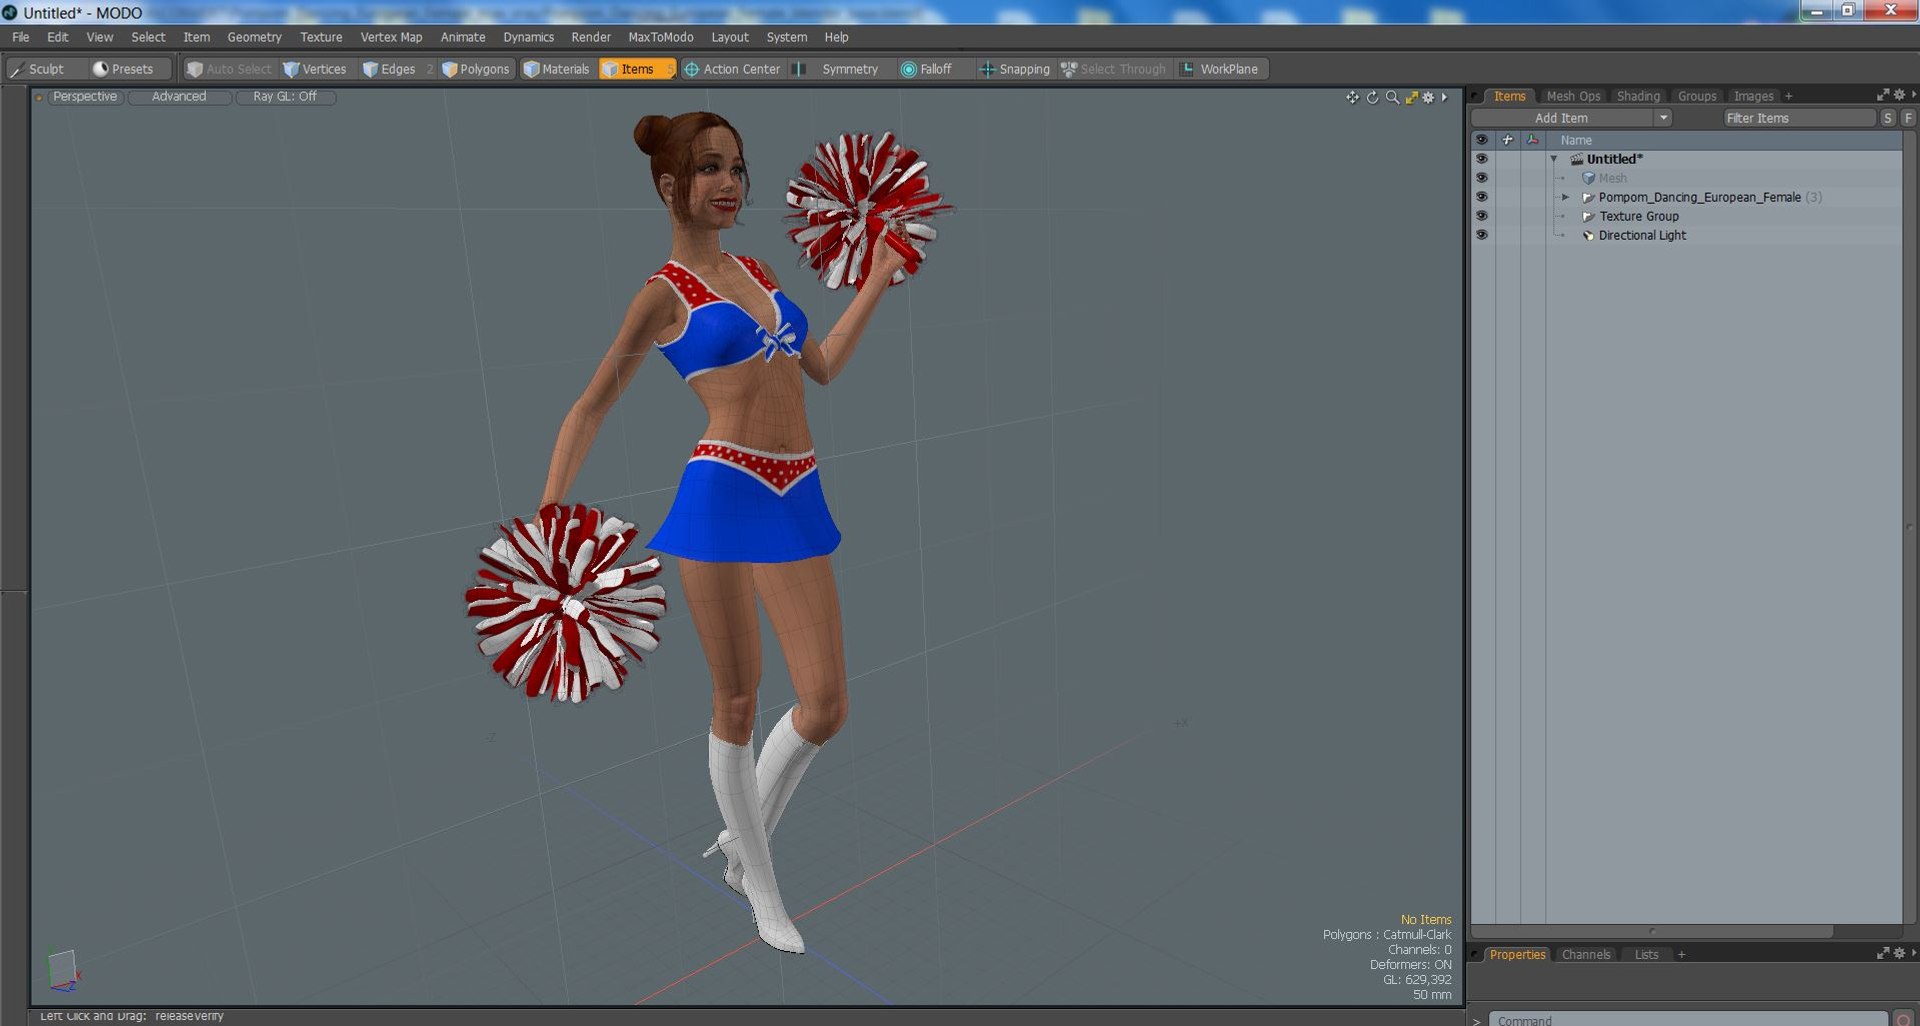Screen dimensions: 1920x1026
Task: Switch to Polygons selection mode
Action: [x=476, y=69]
